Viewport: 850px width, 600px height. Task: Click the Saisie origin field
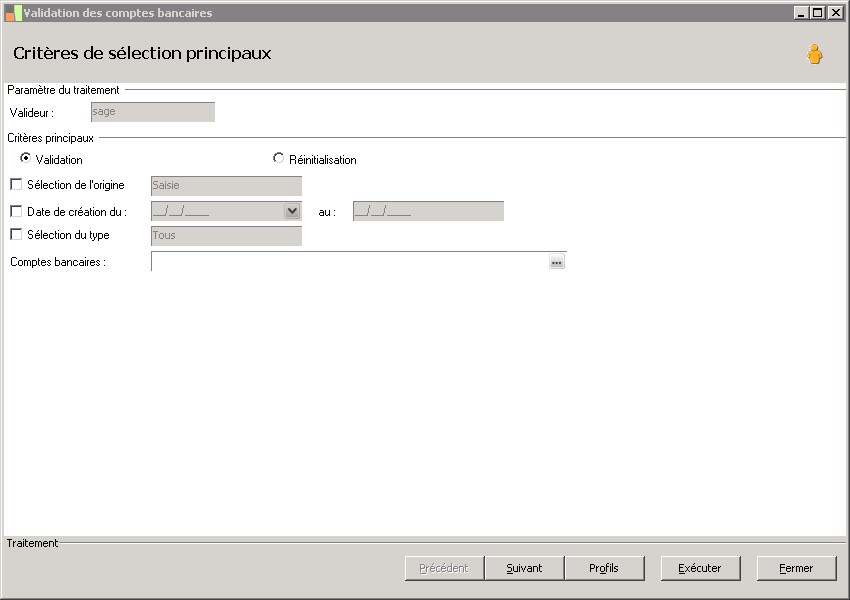click(x=226, y=185)
